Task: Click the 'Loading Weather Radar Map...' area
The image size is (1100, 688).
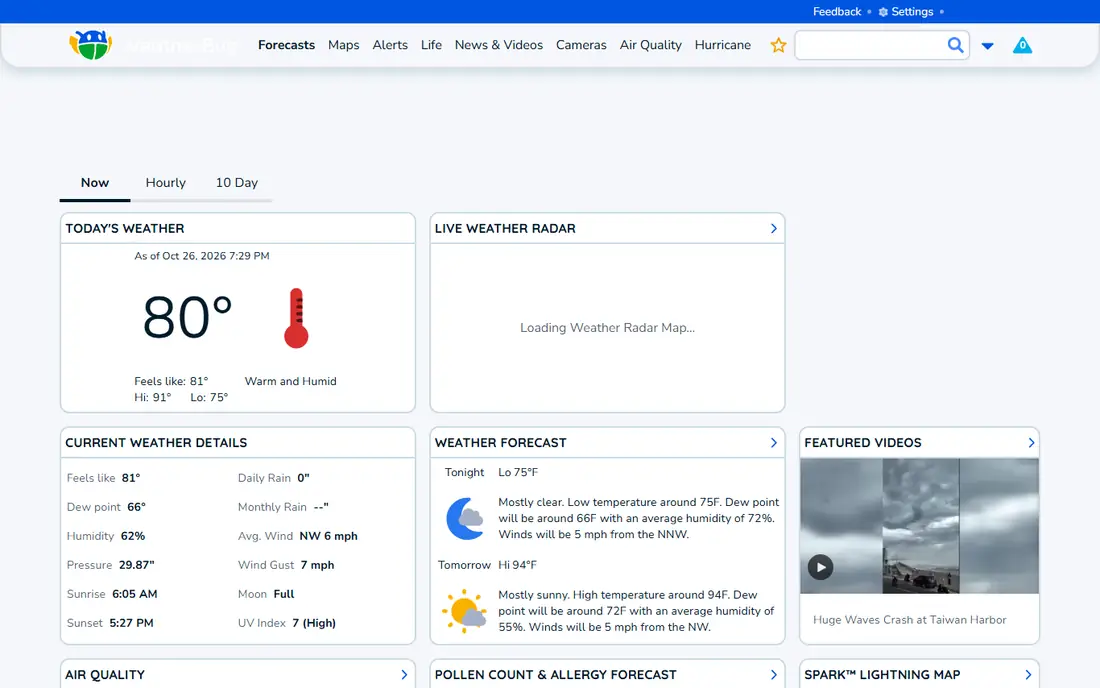Action: pyautogui.click(x=608, y=328)
